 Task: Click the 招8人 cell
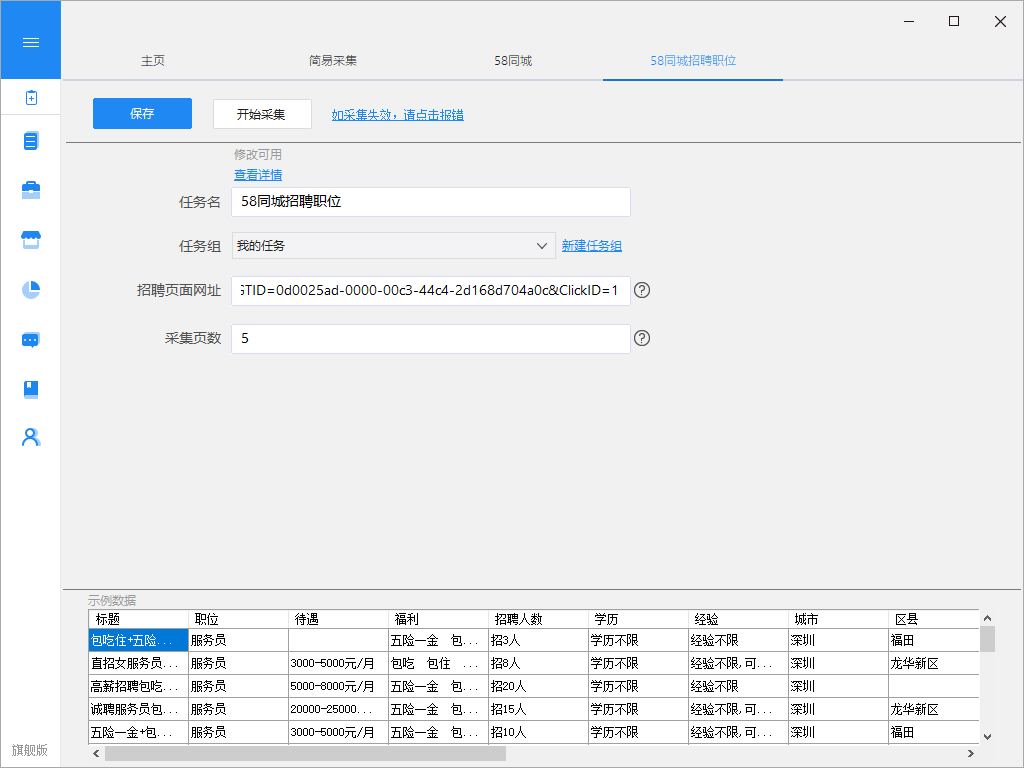(538, 664)
